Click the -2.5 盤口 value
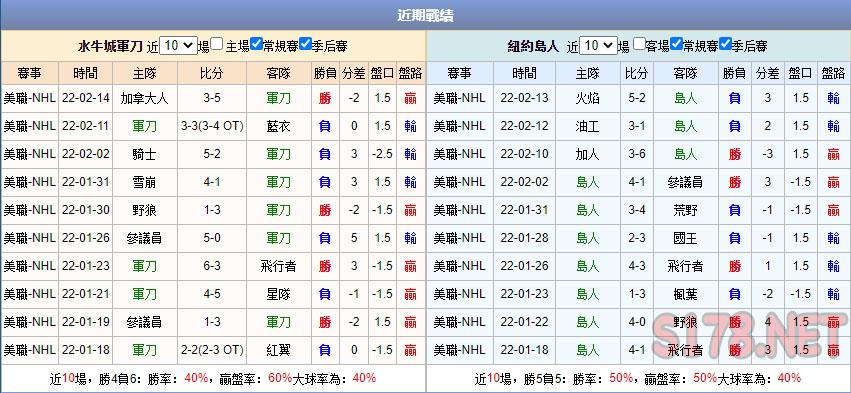Image resolution: width=851 pixels, height=393 pixels. [x=382, y=154]
